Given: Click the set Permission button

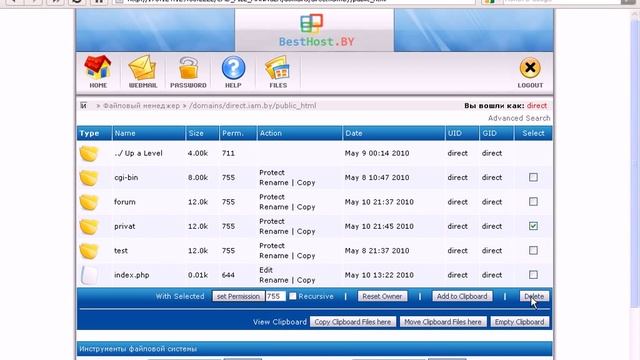Looking at the screenshot, I should click(238, 296).
